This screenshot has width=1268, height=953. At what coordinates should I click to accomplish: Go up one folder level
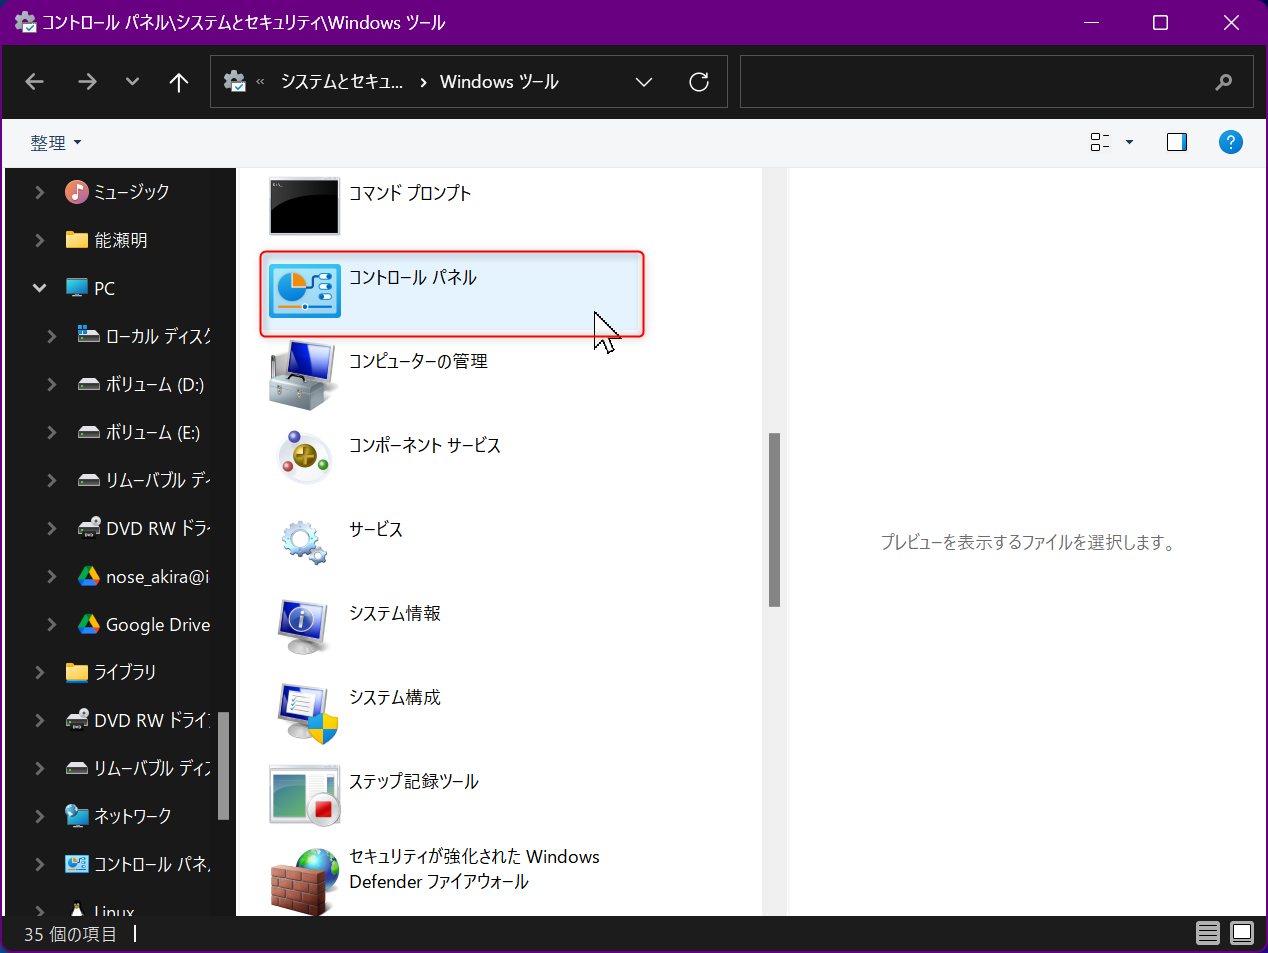(179, 82)
